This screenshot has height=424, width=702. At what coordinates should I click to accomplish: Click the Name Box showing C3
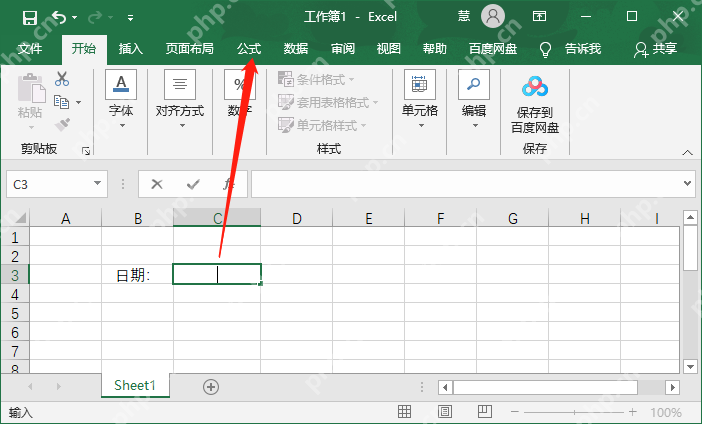point(48,184)
